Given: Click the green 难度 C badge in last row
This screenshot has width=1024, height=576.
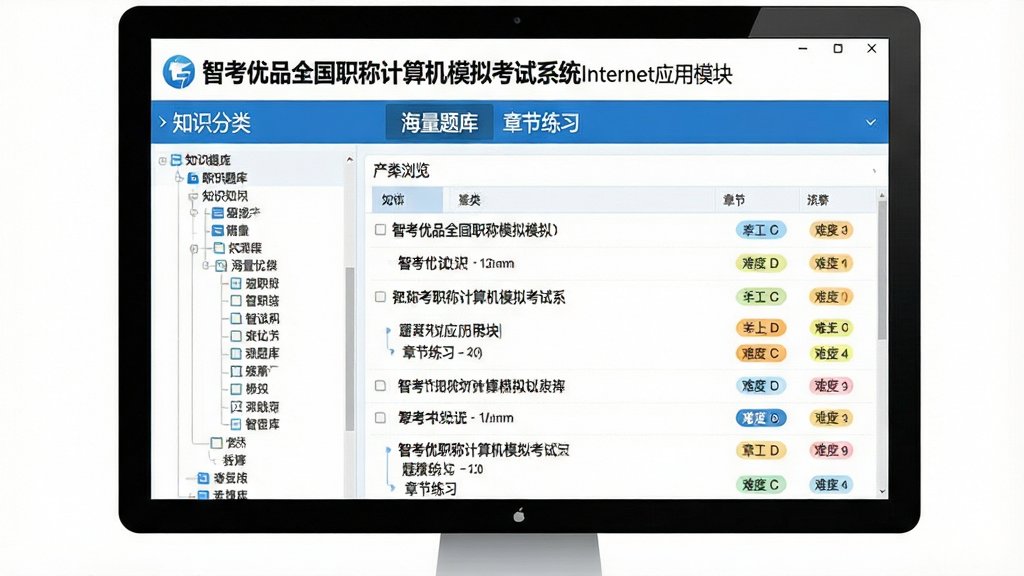Looking at the screenshot, I should click(x=761, y=485).
